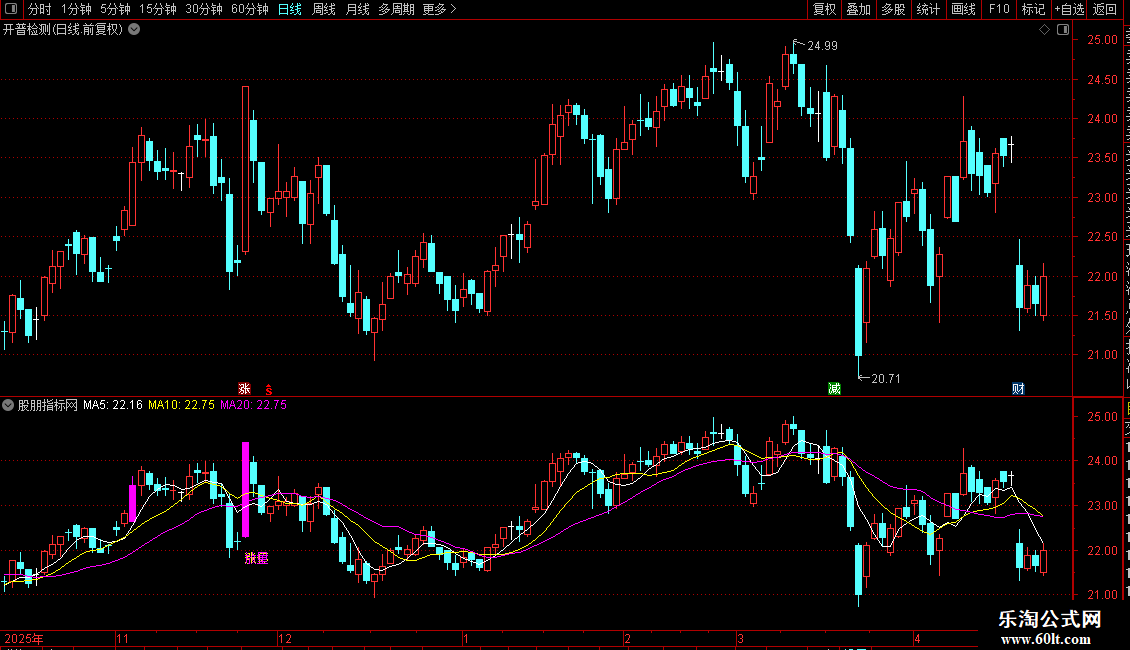Screen dimensions: 1130x650
Task: Toggle the side panel icon above main chart
Action: (1063, 30)
